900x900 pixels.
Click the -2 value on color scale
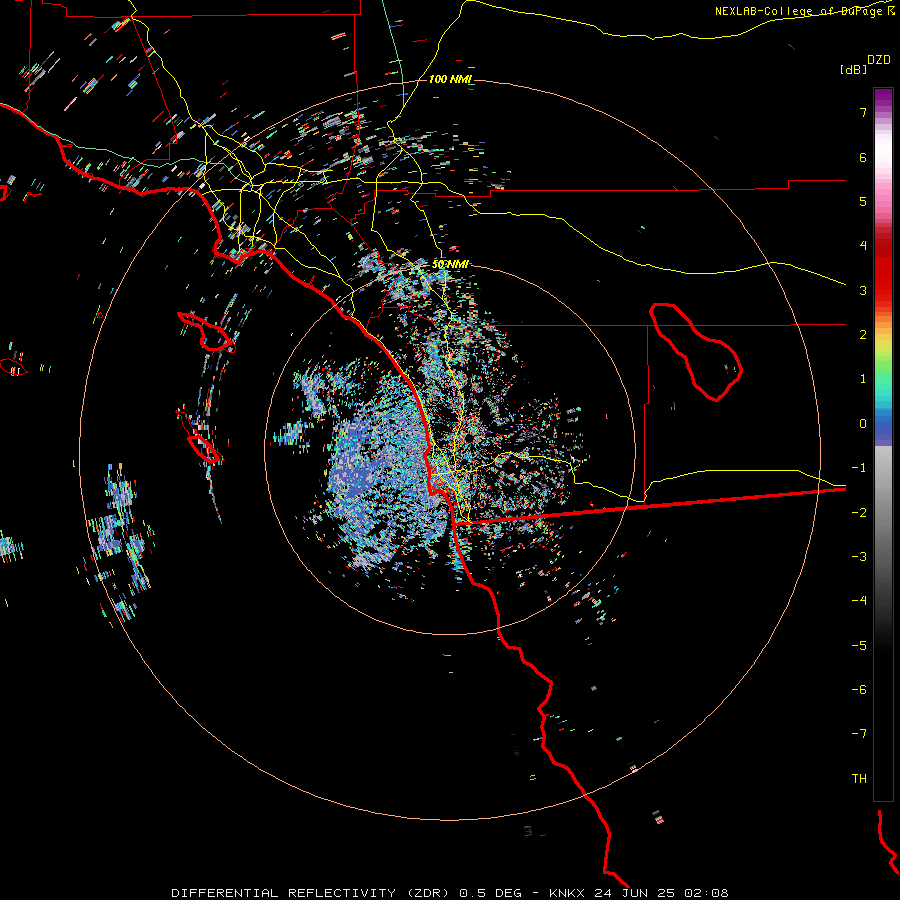[x=859, y=513]
